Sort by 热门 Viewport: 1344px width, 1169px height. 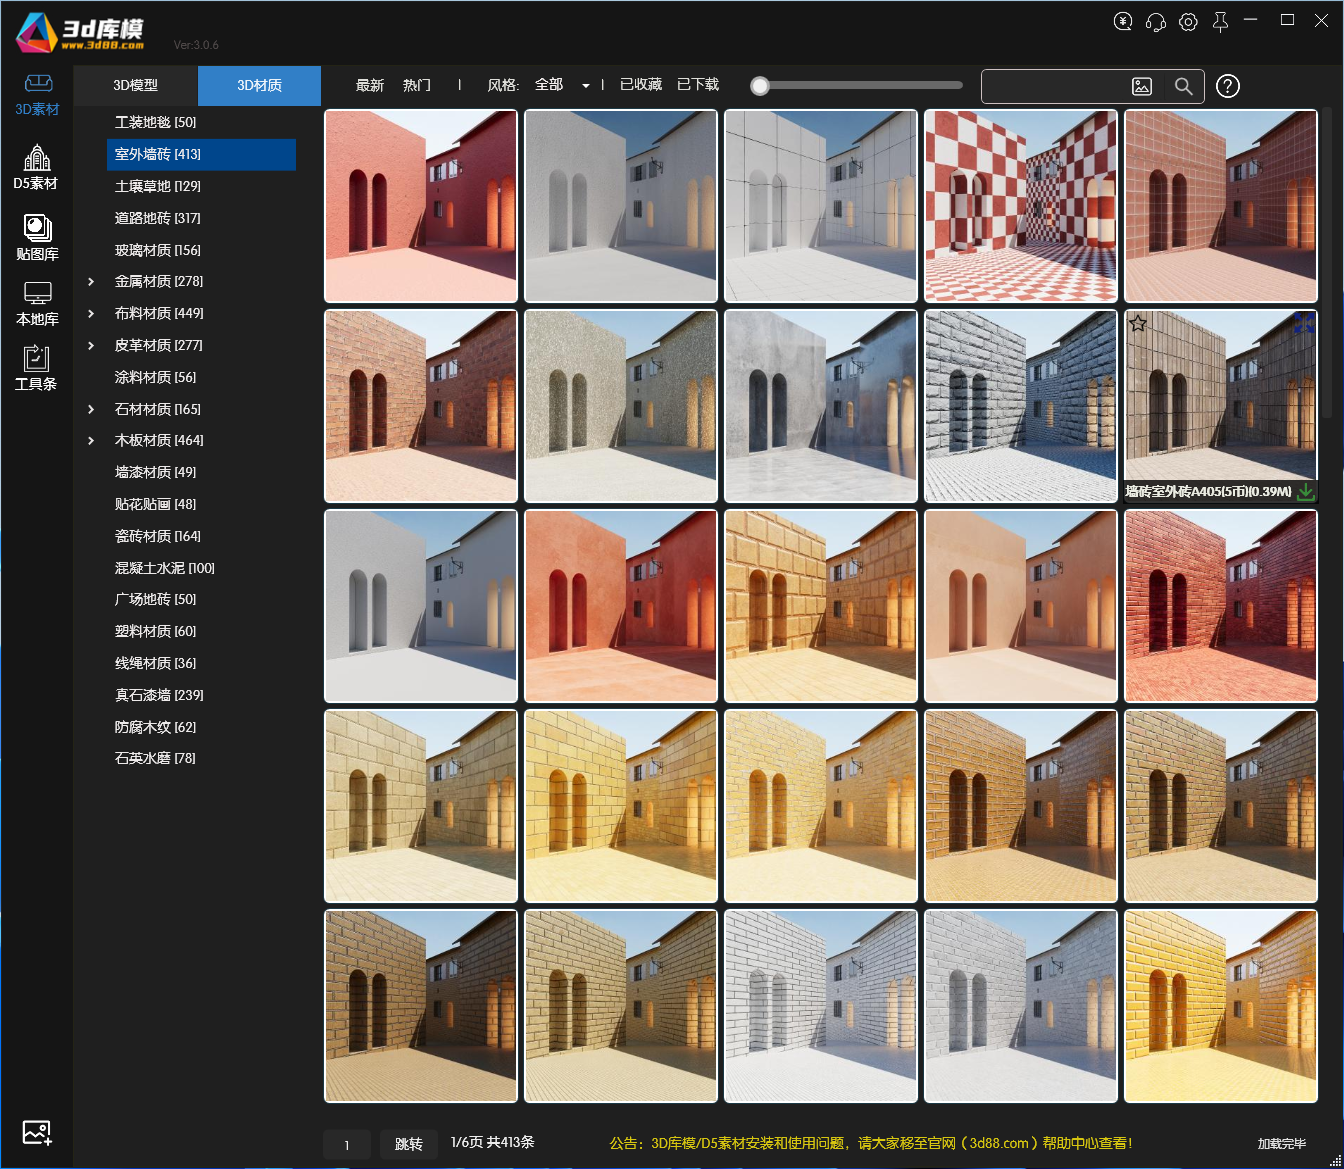click(x=417, y=85)
